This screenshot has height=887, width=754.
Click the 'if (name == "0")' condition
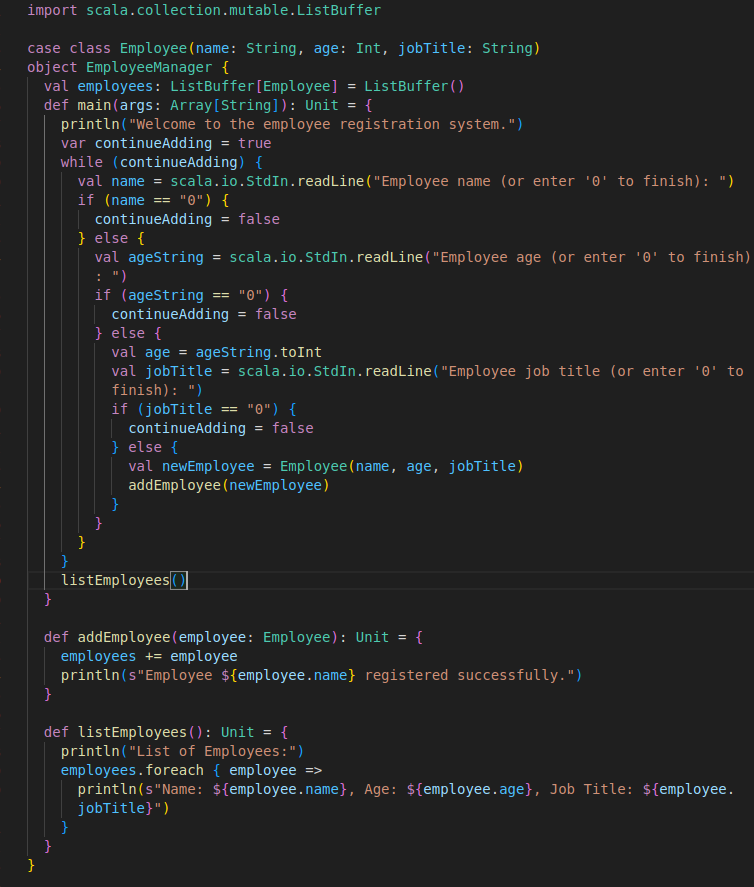[145, 200]
